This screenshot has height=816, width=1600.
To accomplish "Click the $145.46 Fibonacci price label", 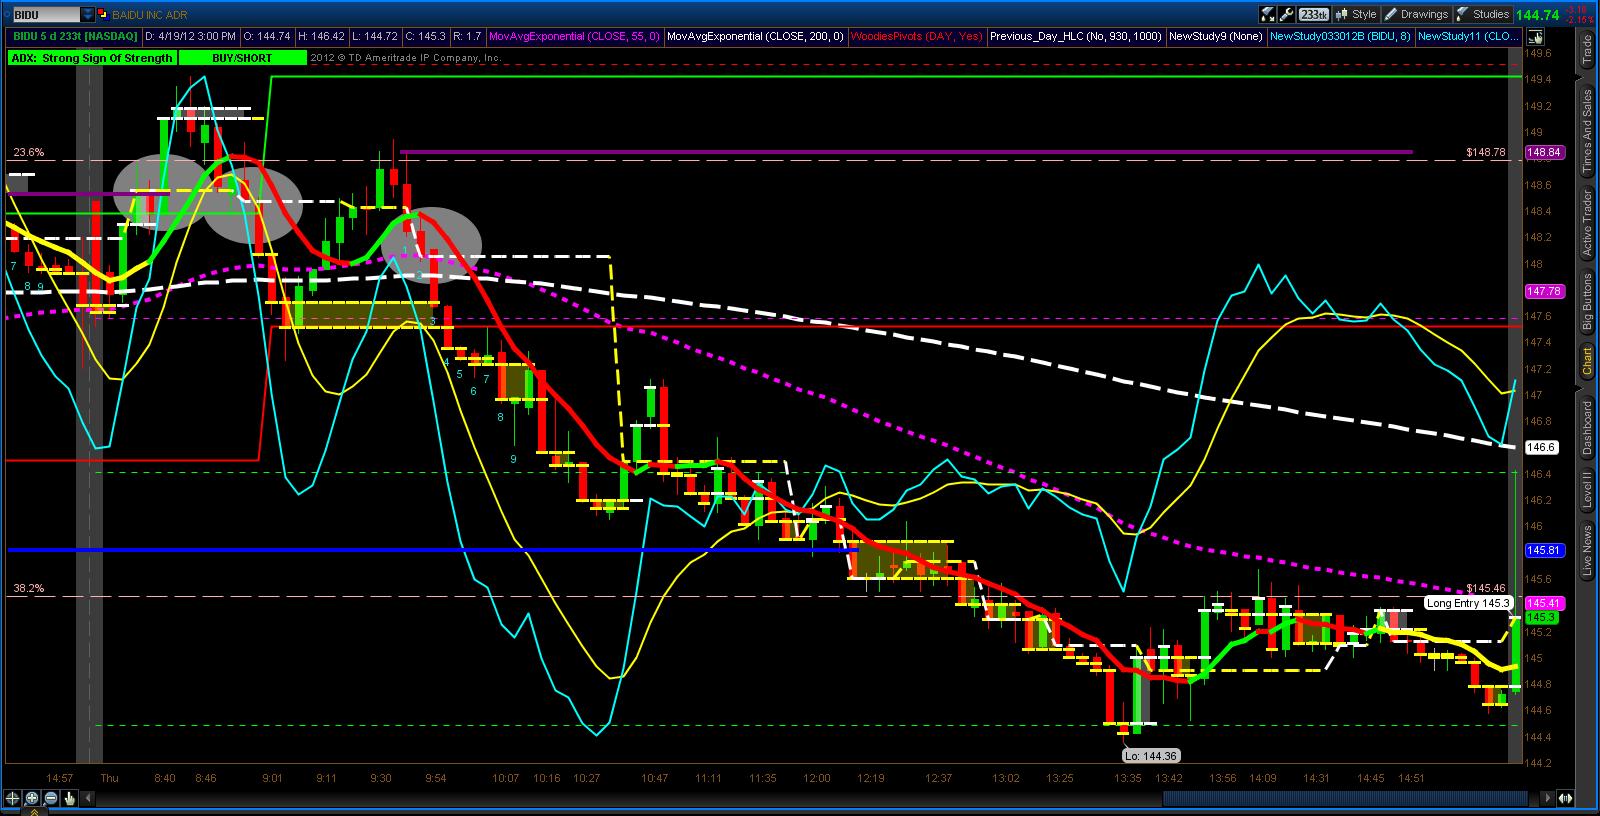I will pos(1485,588).
